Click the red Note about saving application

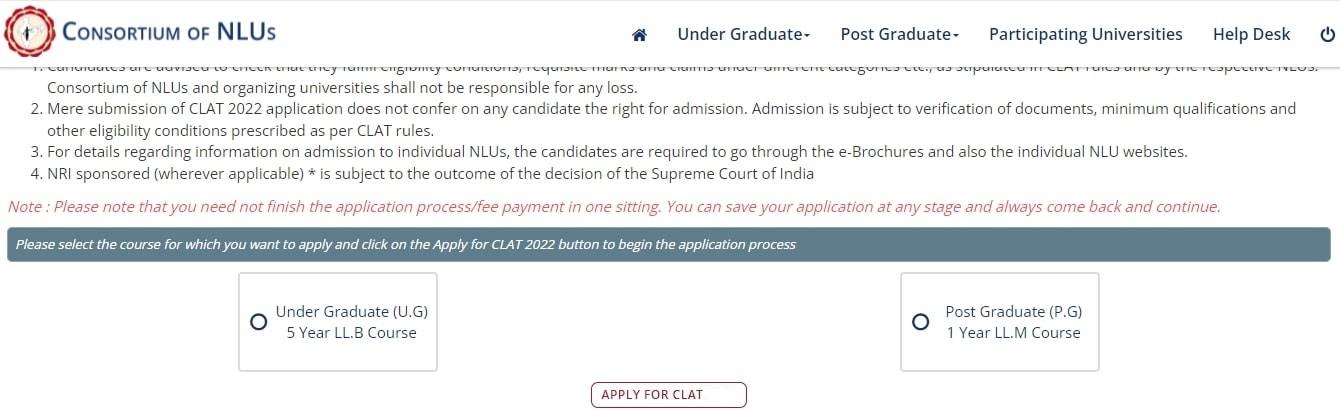(614, 207)
